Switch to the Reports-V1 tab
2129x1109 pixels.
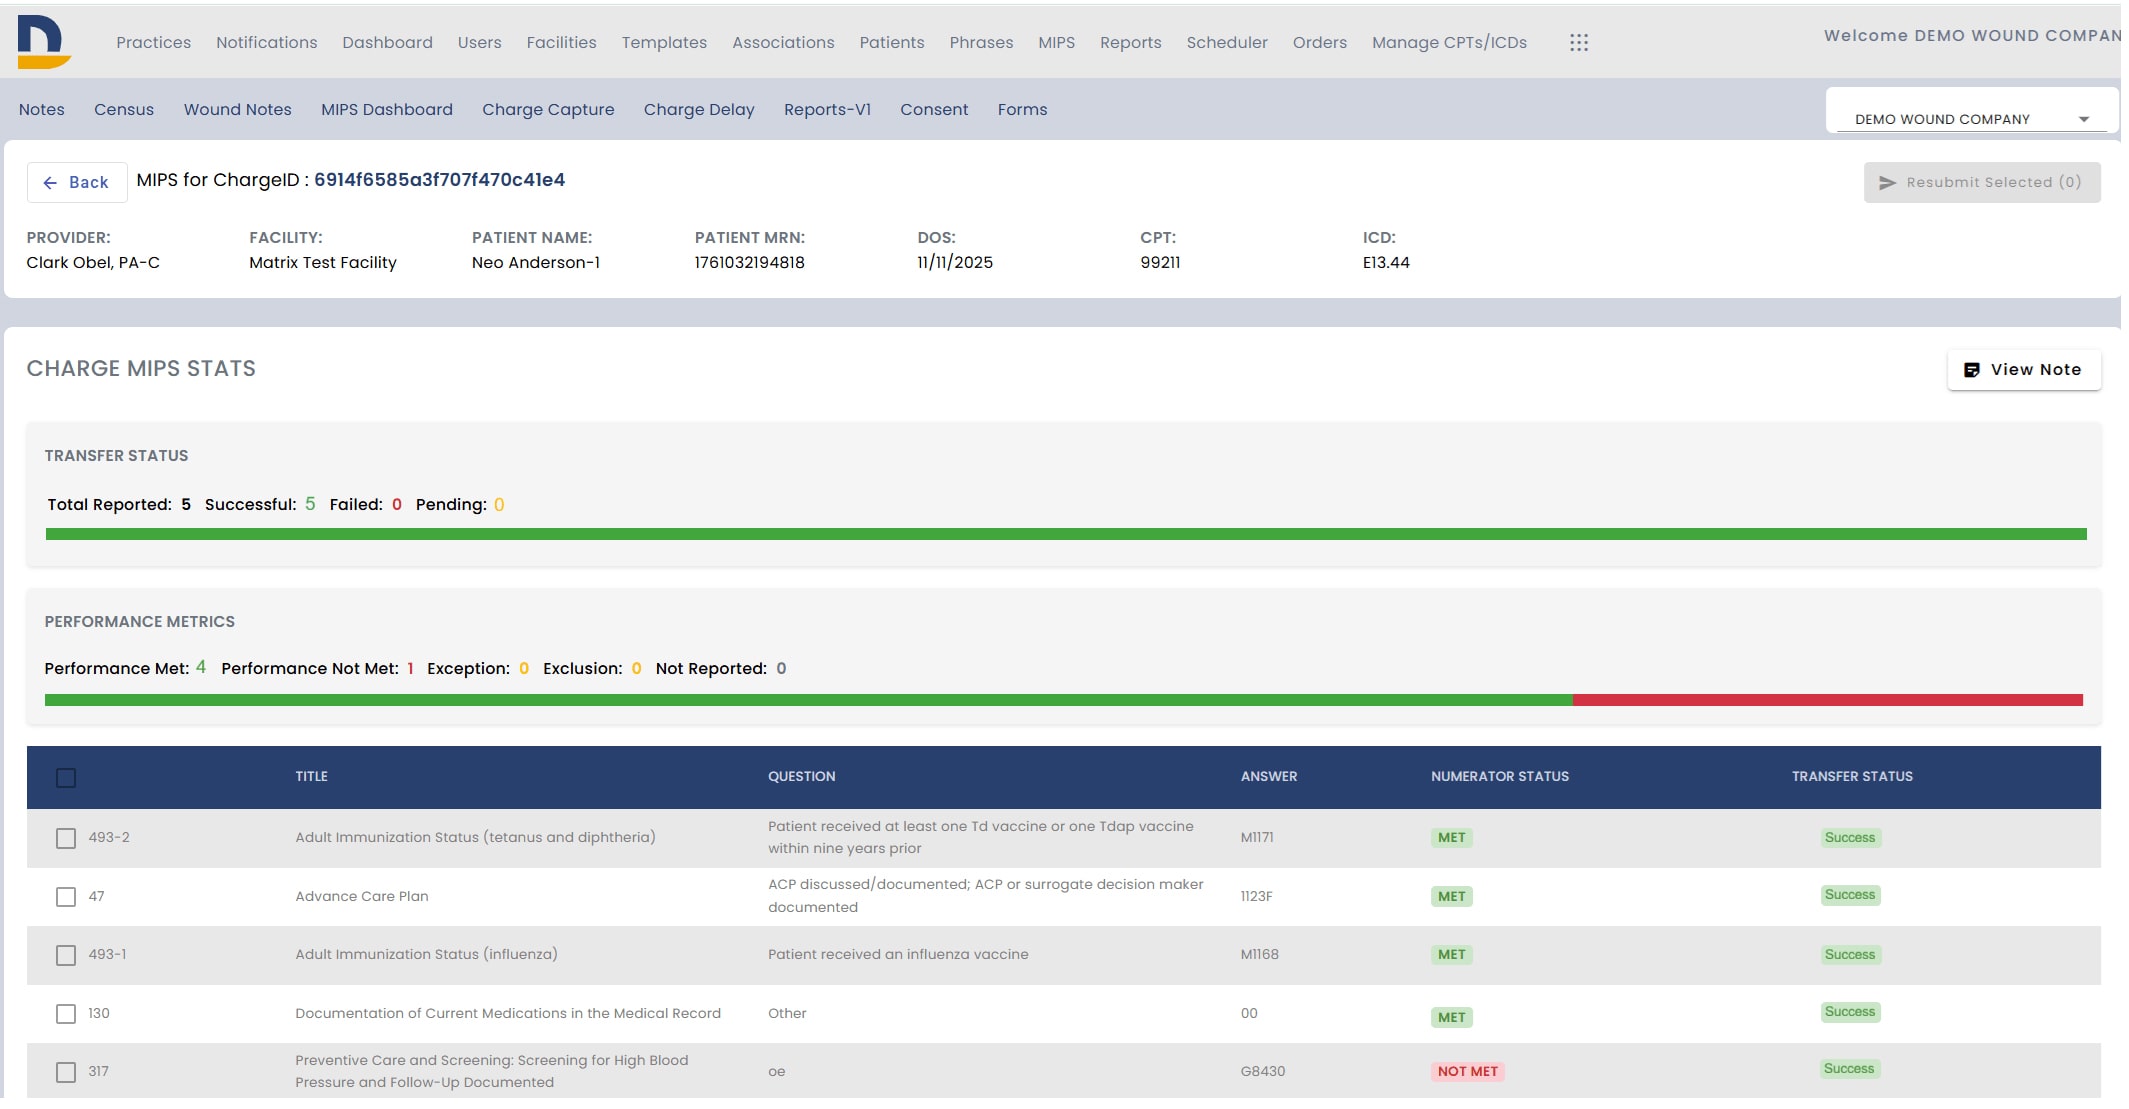pyautogui.click(x=827, y=109)
